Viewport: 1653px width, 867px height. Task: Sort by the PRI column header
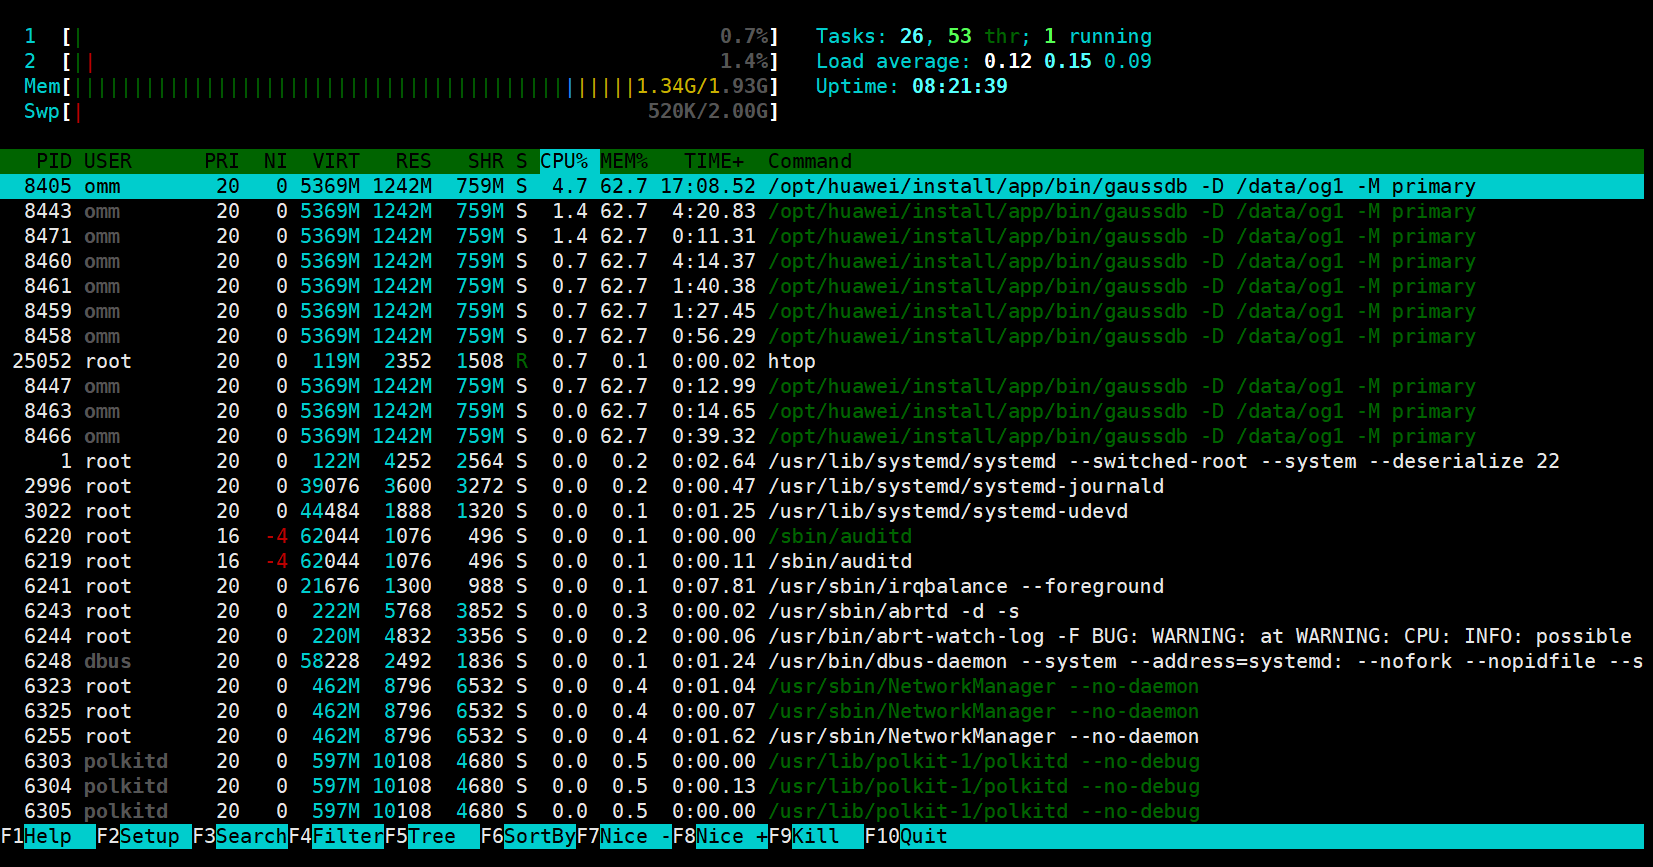pyautogui.click(x=222, y=161)
